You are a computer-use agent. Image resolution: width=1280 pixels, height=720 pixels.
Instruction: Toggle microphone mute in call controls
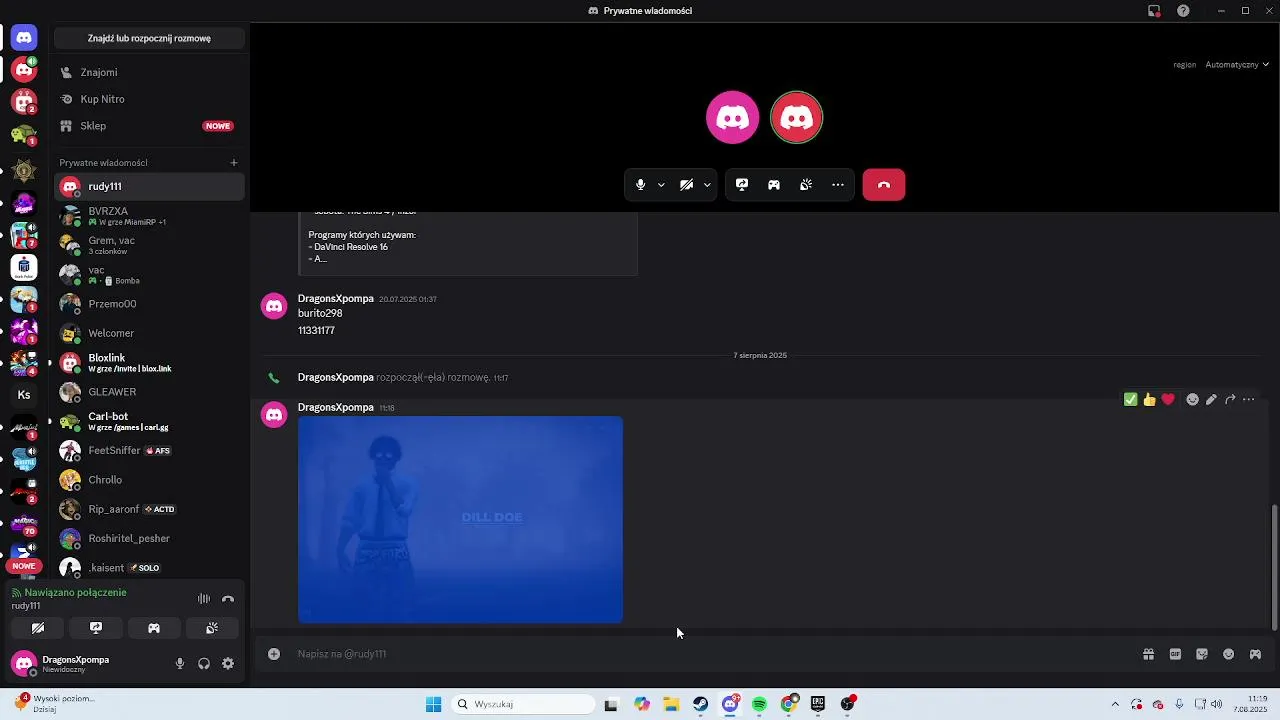click(641, 185)
